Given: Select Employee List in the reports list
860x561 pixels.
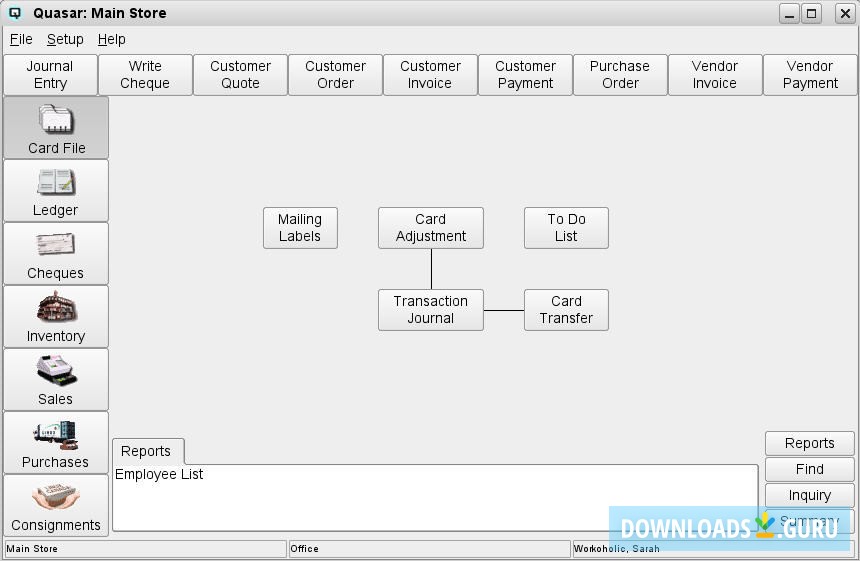Looking at the screenshot, I should pyautogui.click(x=159, y=474).
